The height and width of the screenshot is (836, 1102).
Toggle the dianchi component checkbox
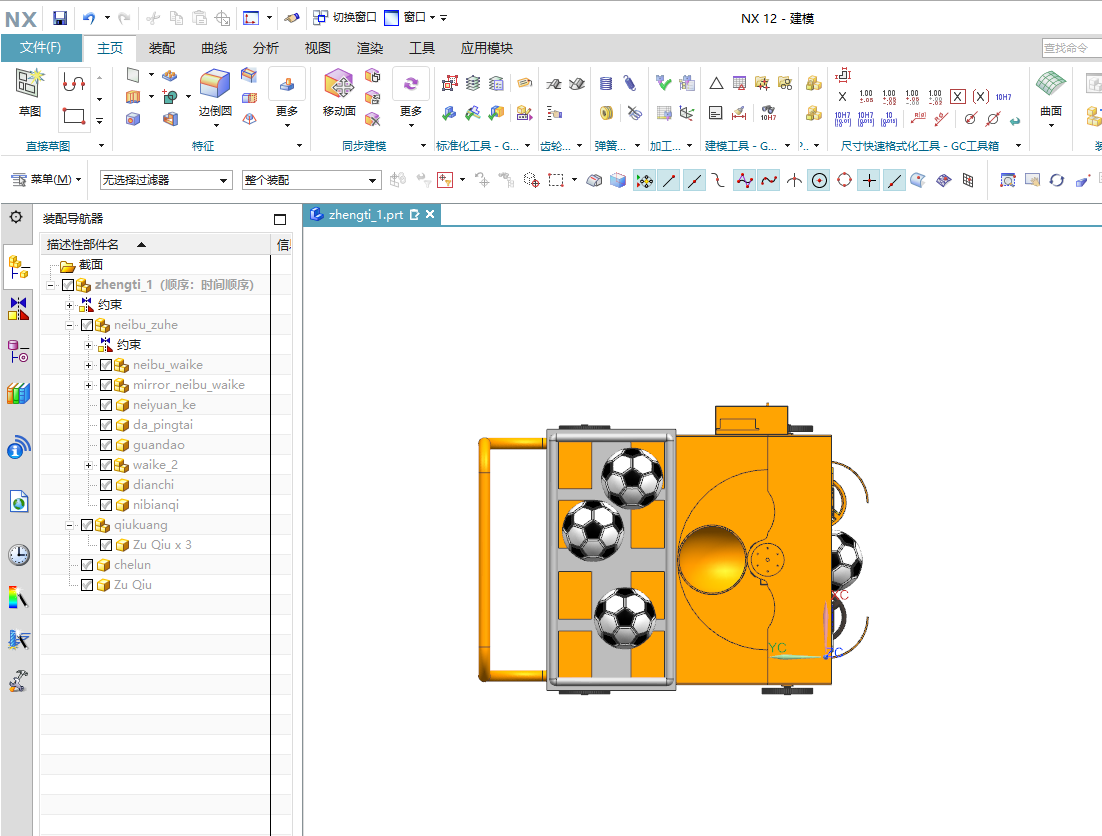[x=106, y=485]
